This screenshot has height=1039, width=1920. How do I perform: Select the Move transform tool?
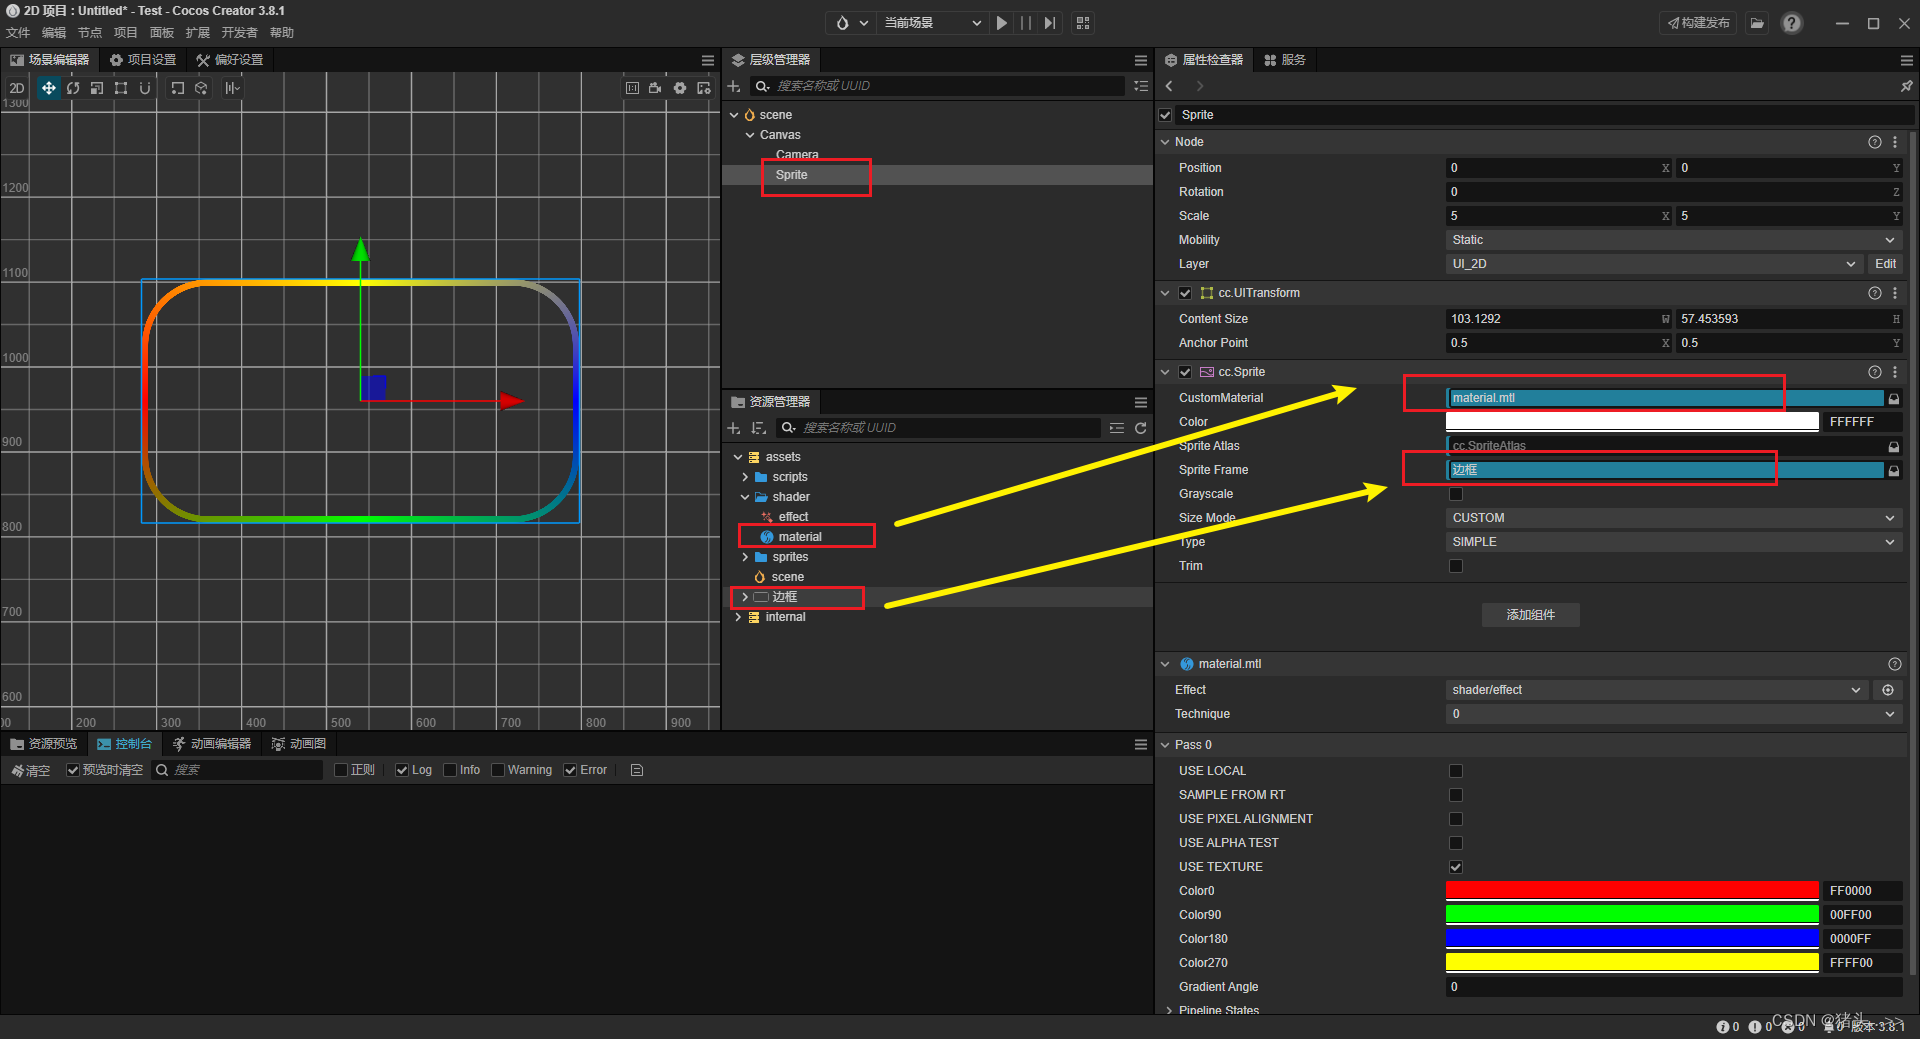click(x=49, y=88)
